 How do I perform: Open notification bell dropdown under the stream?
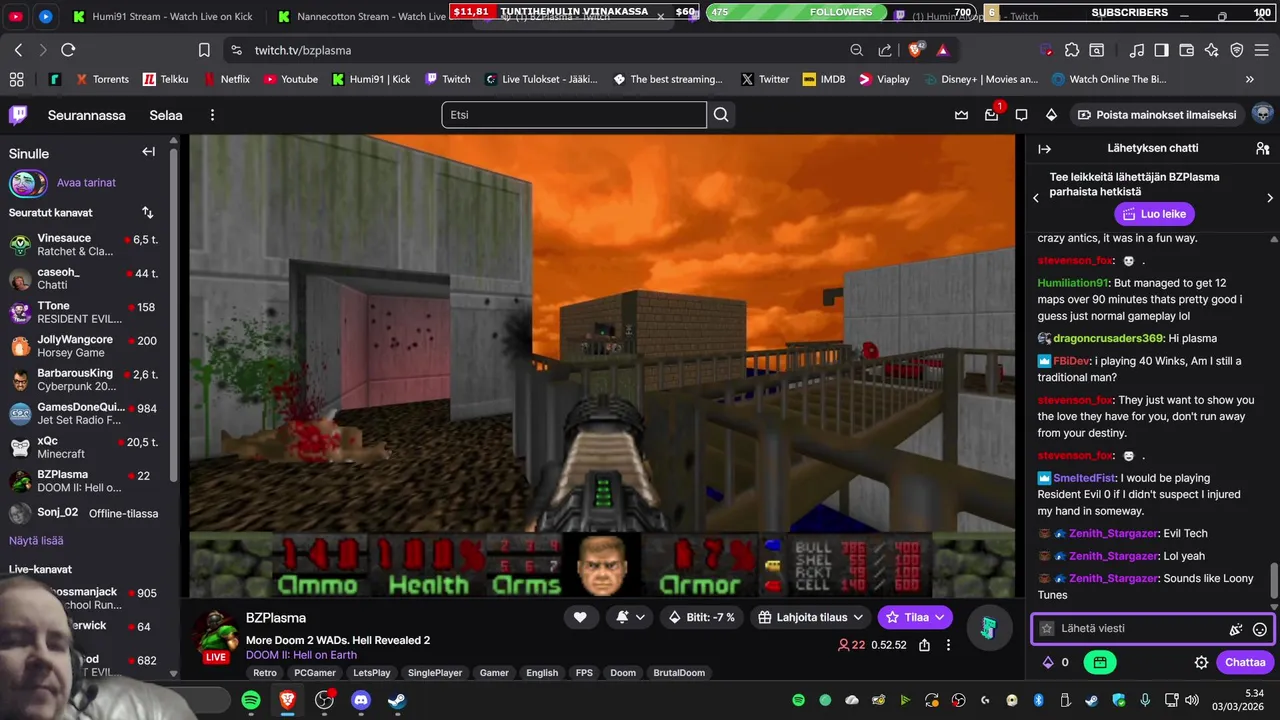point(630,618)
